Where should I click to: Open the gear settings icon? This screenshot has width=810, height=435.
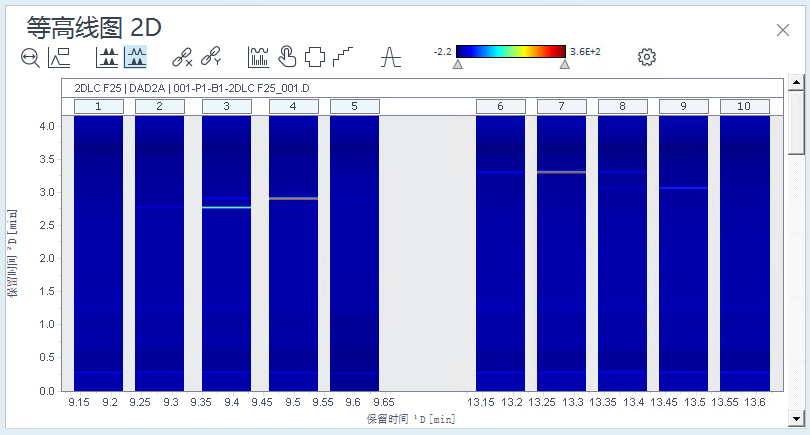tap(647, 57)
